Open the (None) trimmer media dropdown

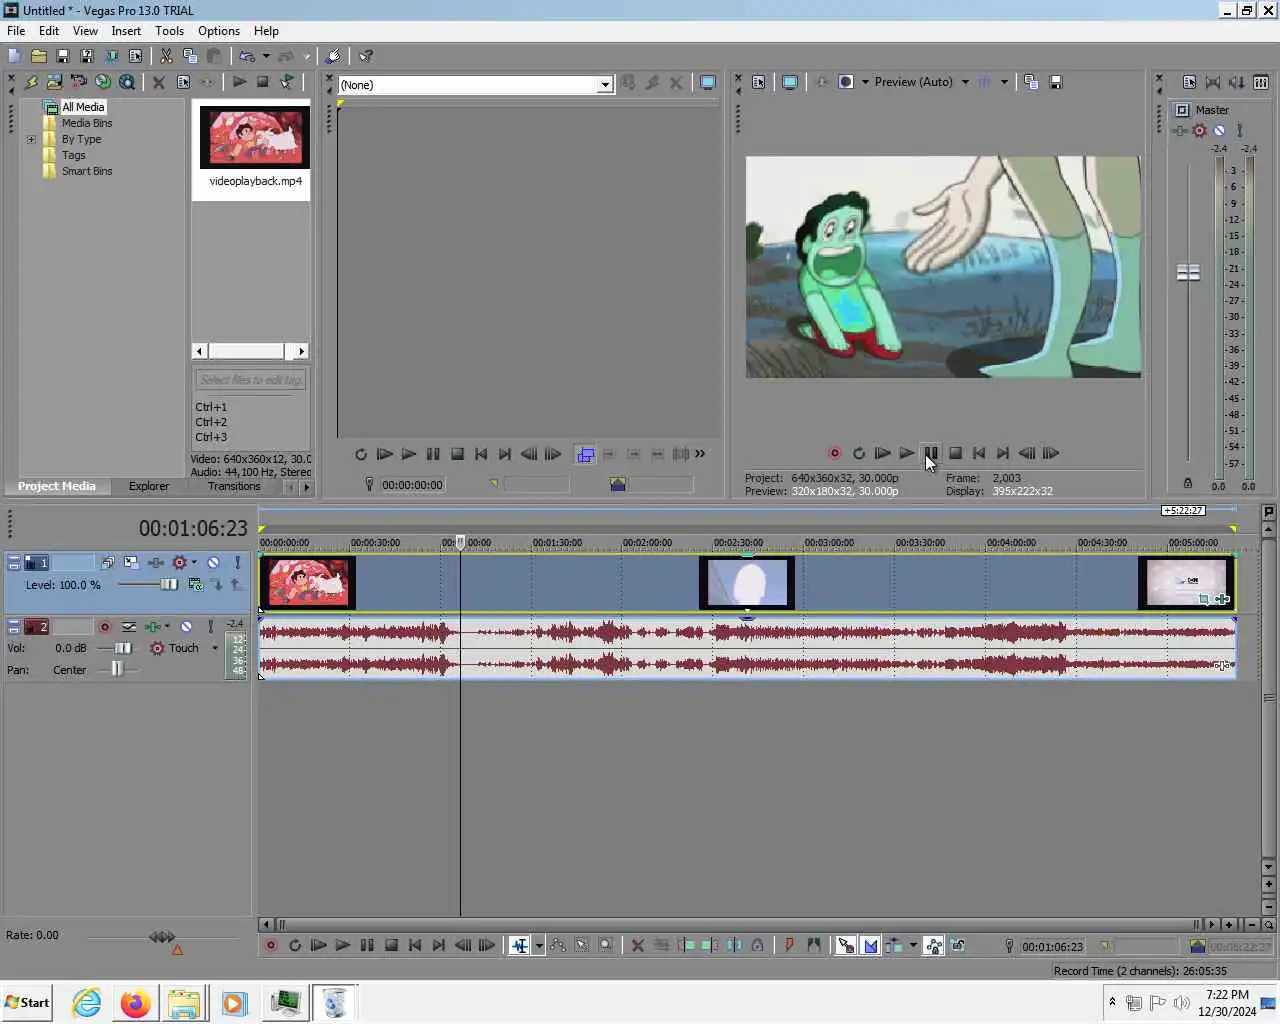coord(604,85)
